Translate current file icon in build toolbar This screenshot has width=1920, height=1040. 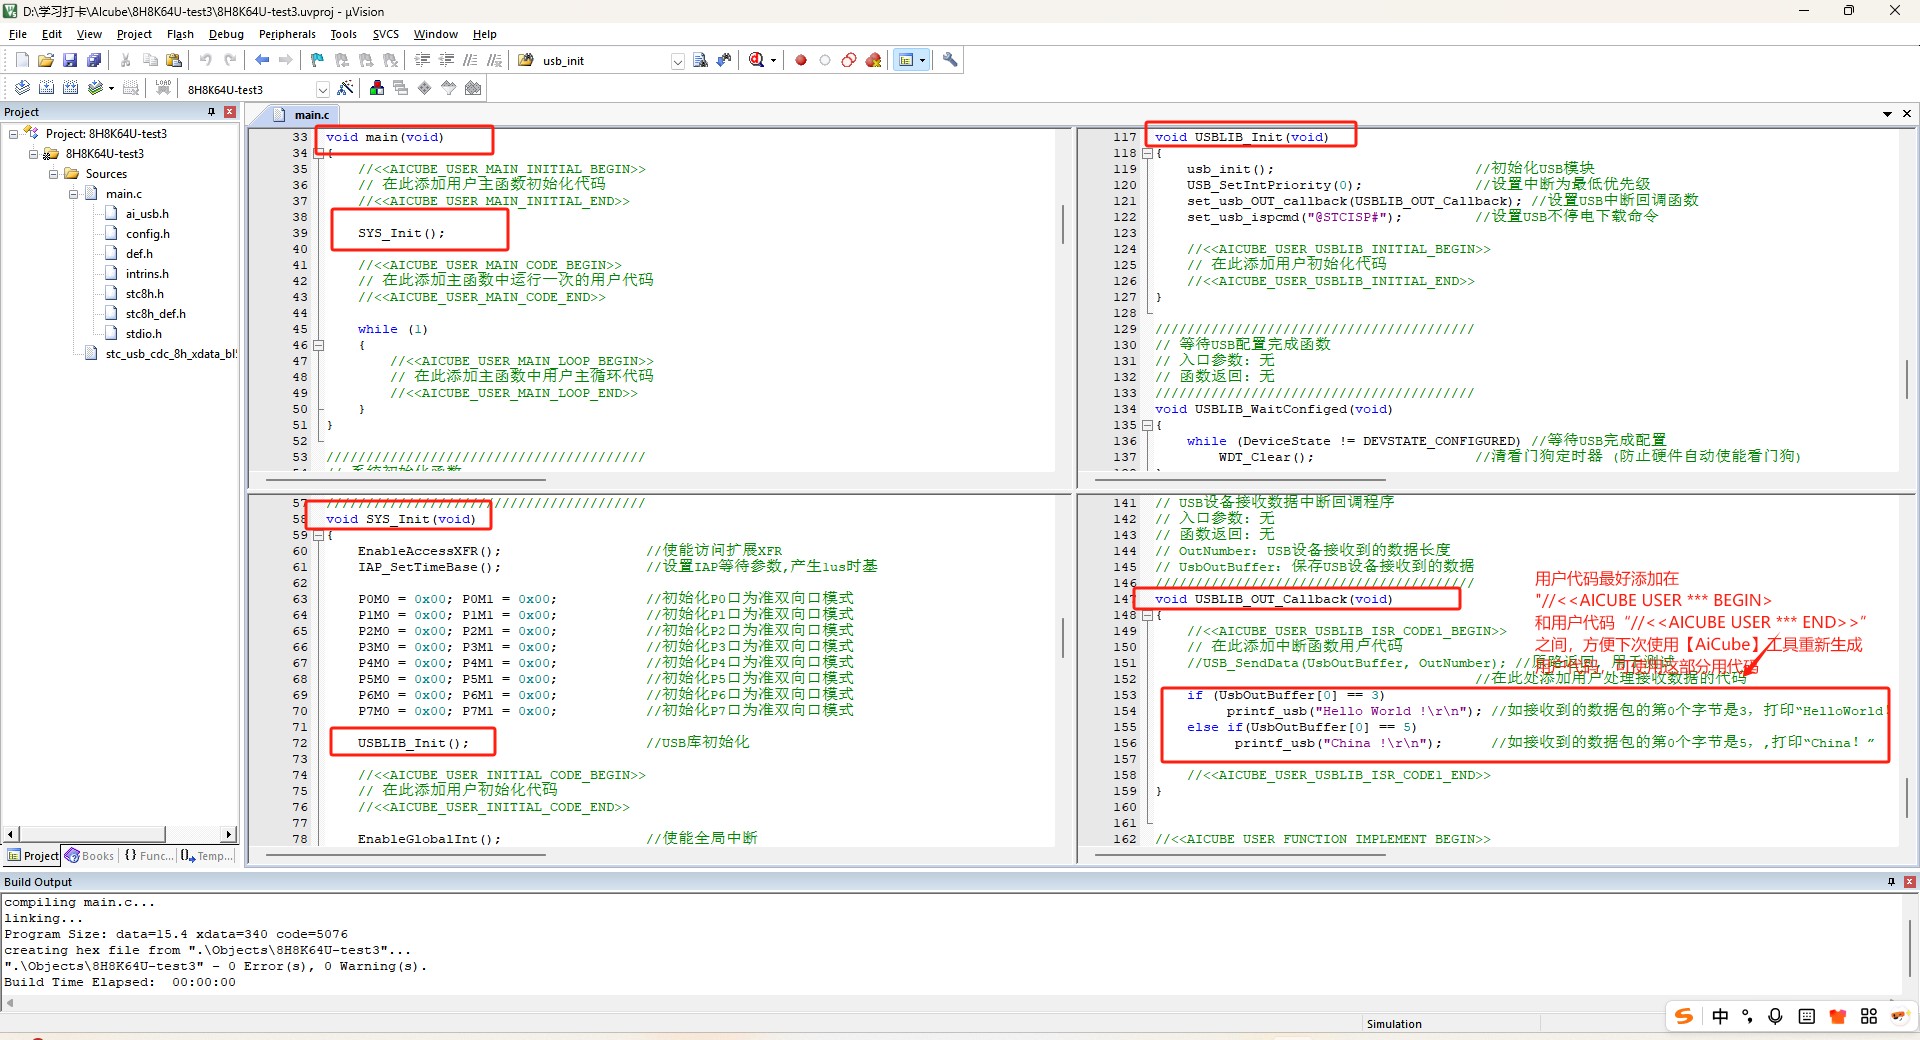coord(22,88)
